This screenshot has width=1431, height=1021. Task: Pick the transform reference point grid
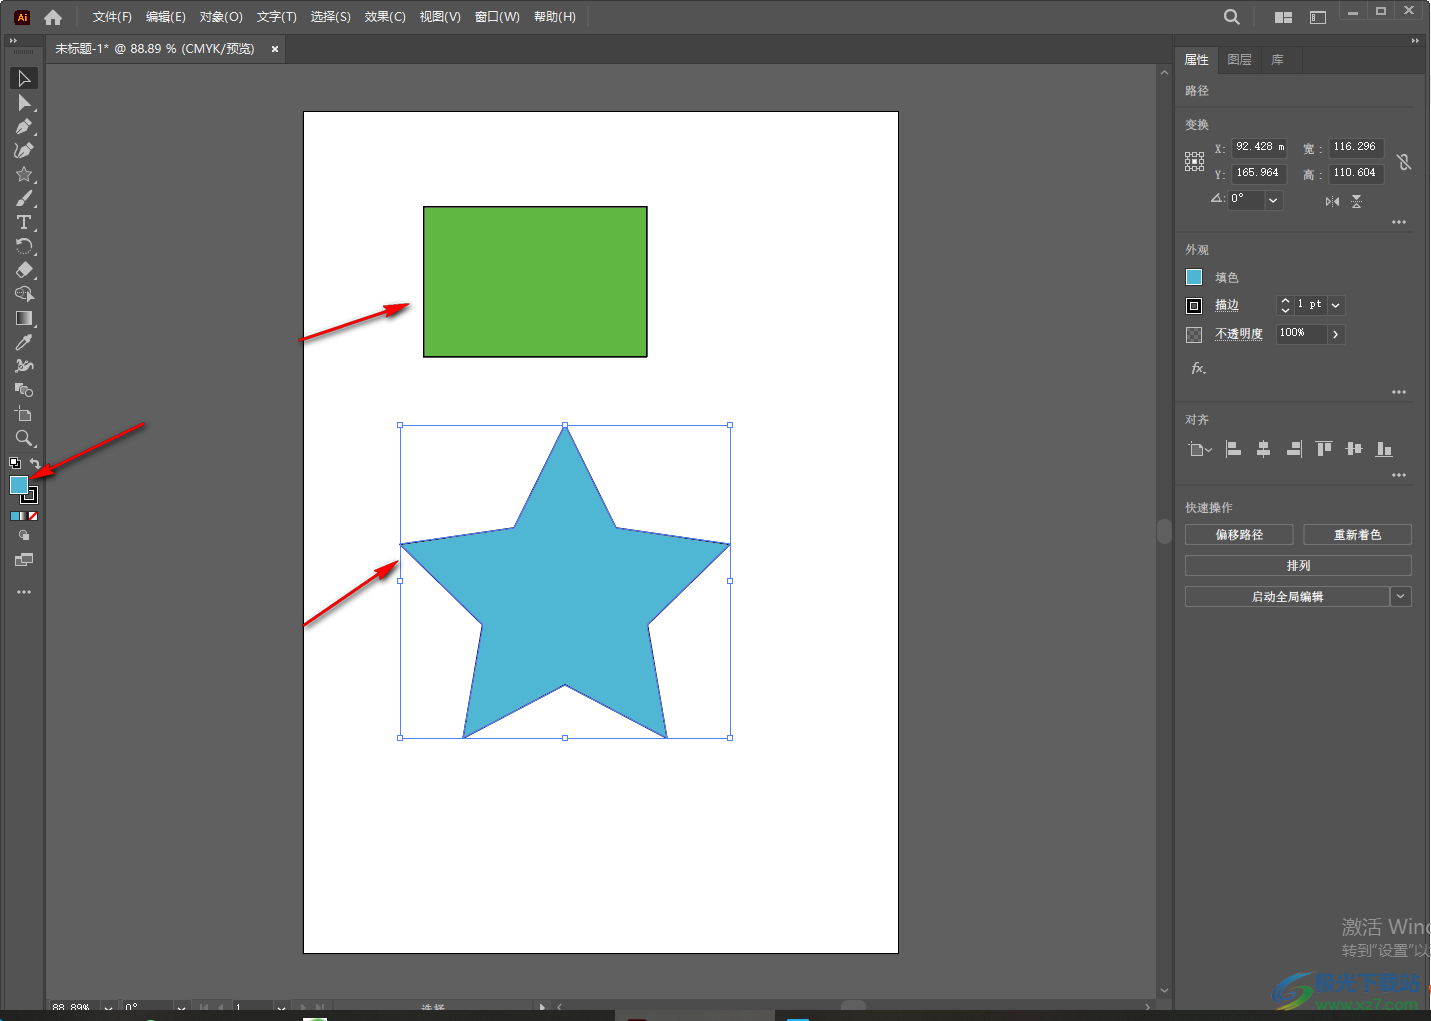coord(1195,162)
